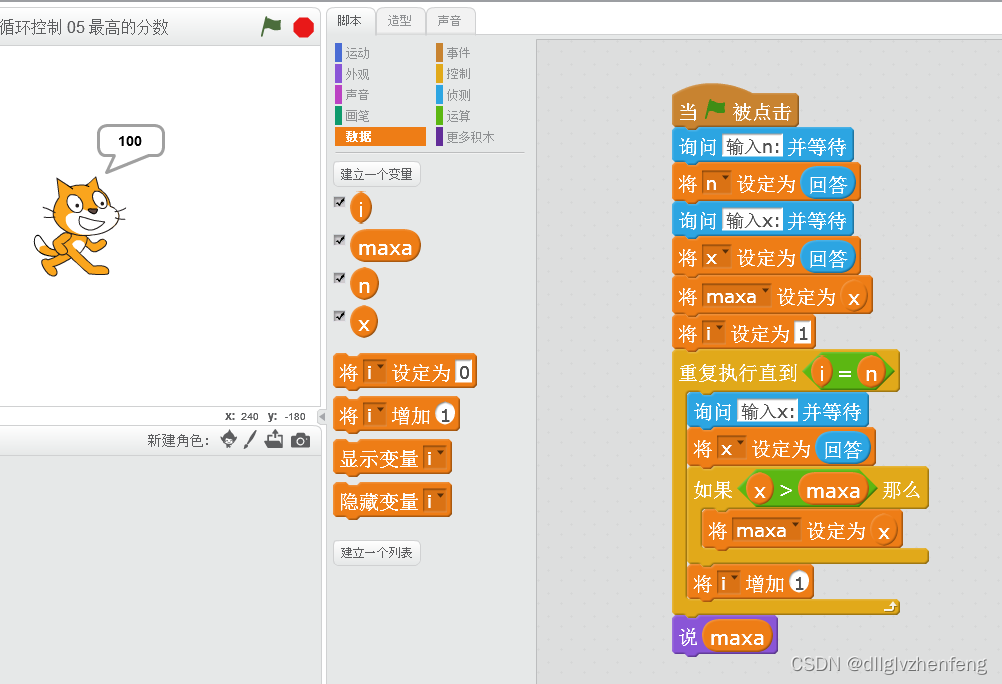This screenshot has height=684, width=1002.
Task: Click the value 1 field in script 将 i 设定为 block
Action: click(803, 332)
